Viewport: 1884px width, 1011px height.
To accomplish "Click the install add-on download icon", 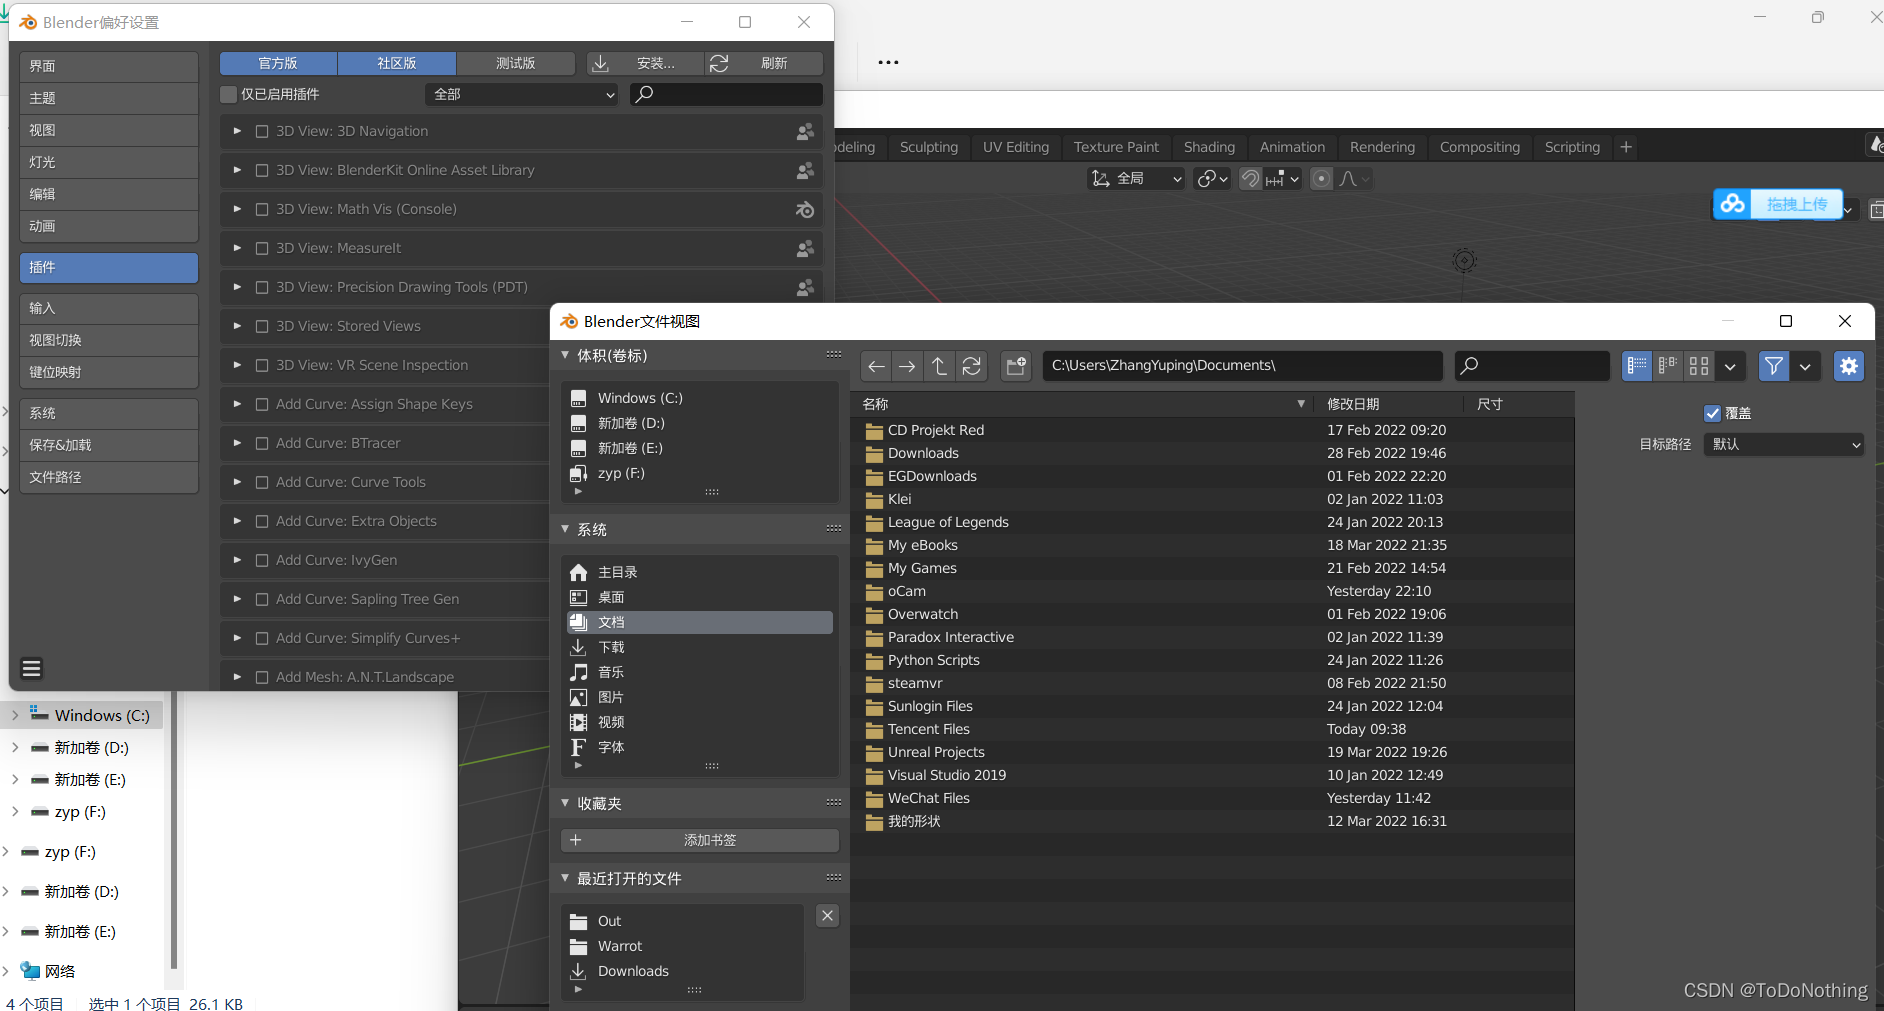I will coord(601,63).
